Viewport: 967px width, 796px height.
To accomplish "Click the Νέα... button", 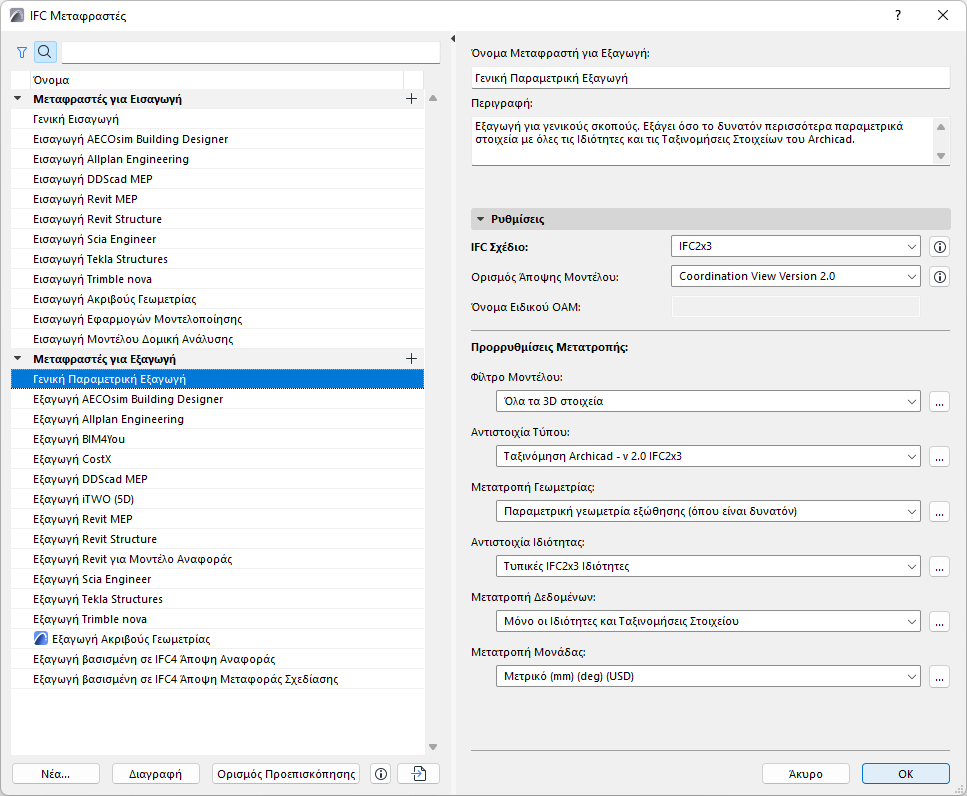I will click(55, 773).
